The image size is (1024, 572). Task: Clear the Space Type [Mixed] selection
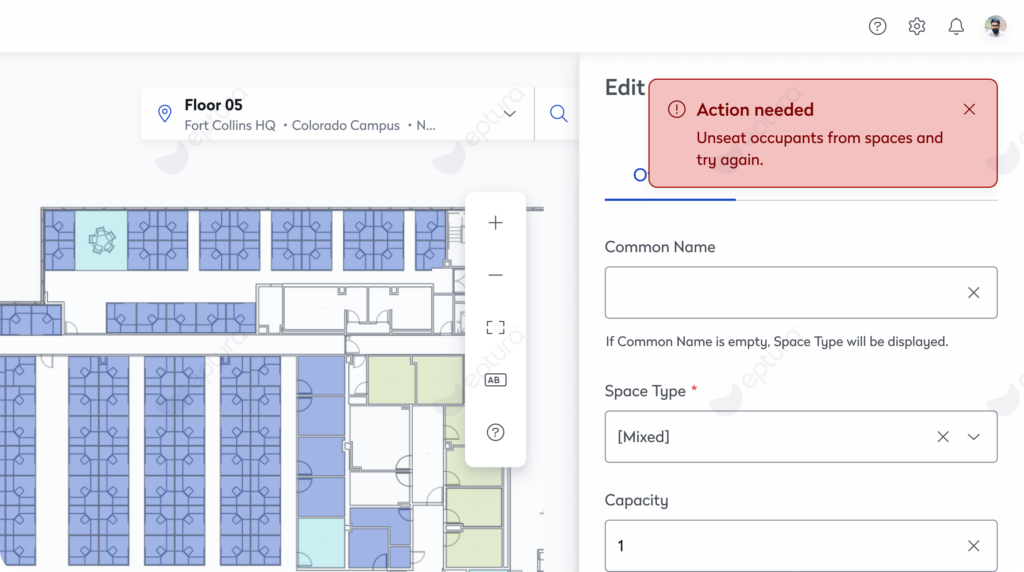pos(942,437)
